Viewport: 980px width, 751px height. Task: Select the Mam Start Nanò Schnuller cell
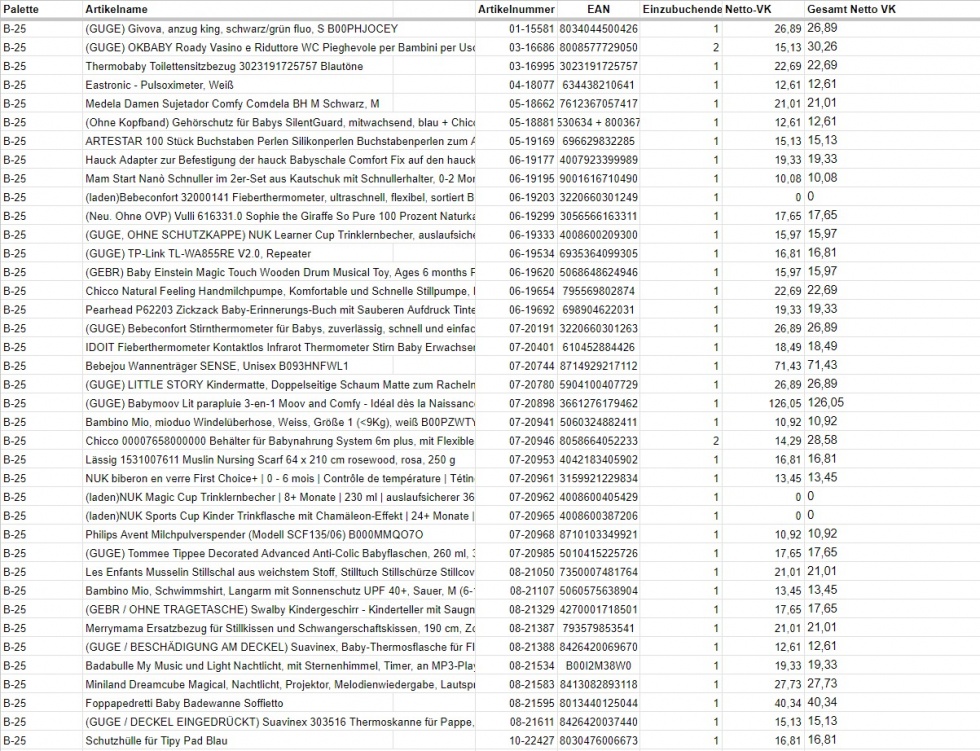point(279,179)
